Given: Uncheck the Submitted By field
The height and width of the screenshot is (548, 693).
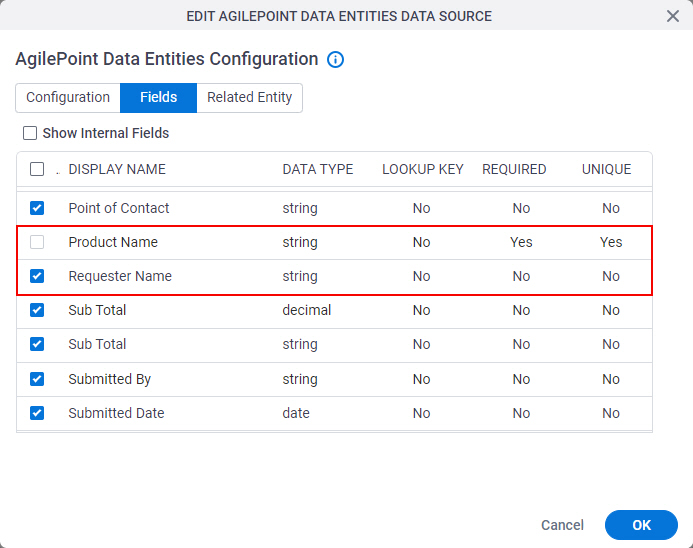Looking at the screenshot, I should point(37,379).
